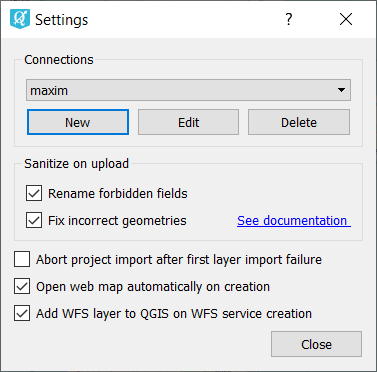Open the maxim connections dropdown
This screenshot has width=377, height=372.
[x=188, y=90]
